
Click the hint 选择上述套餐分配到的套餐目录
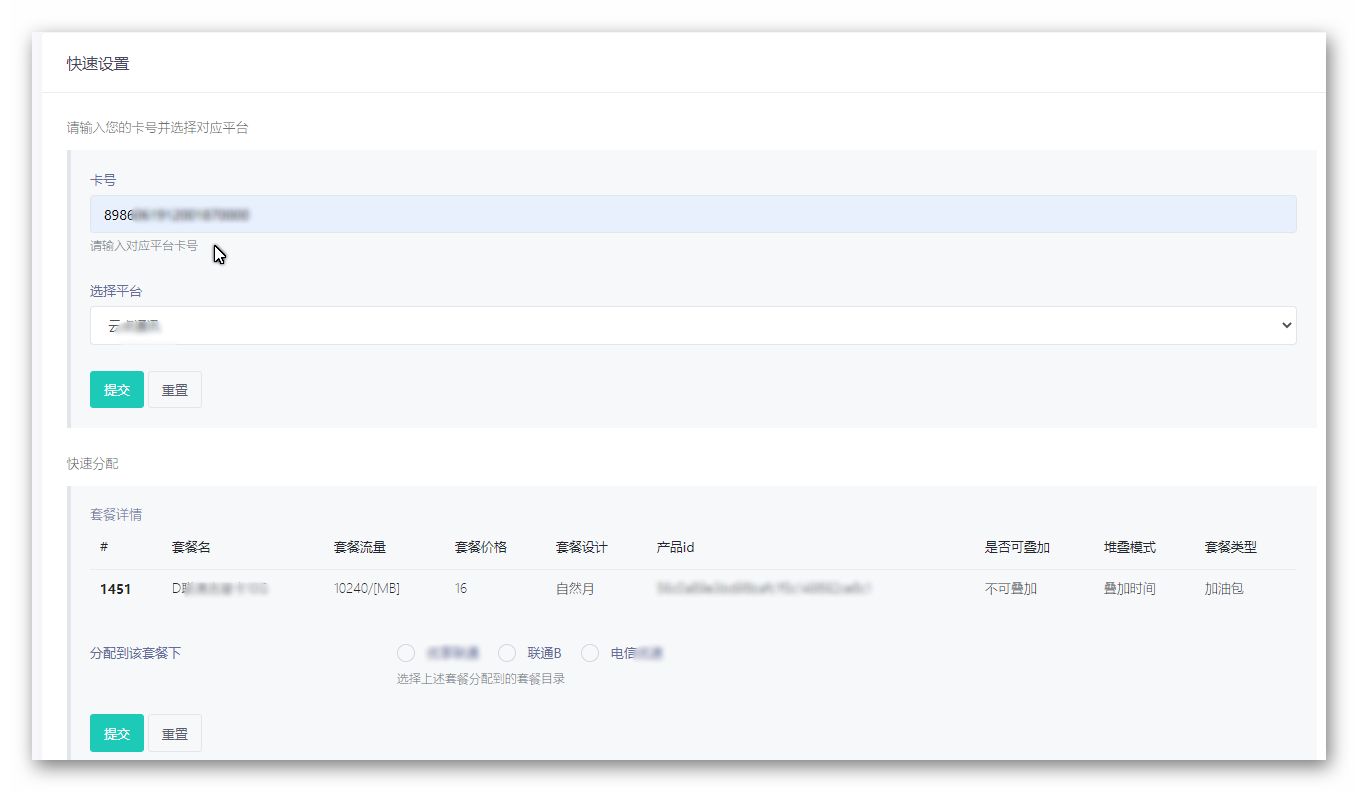tap(481, 679)
